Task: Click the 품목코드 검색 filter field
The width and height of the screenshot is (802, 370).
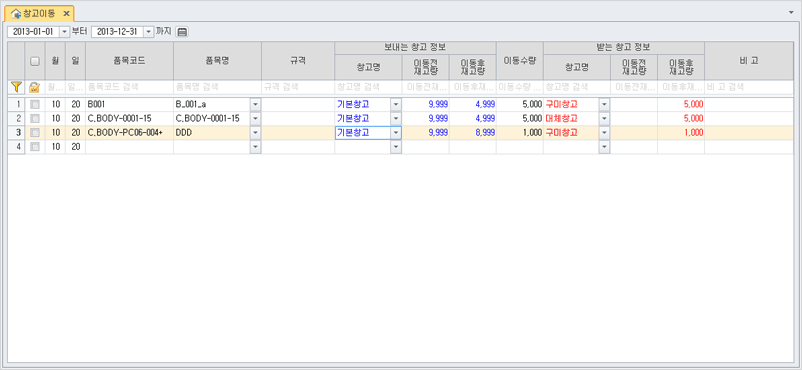Action: (129, 87)
